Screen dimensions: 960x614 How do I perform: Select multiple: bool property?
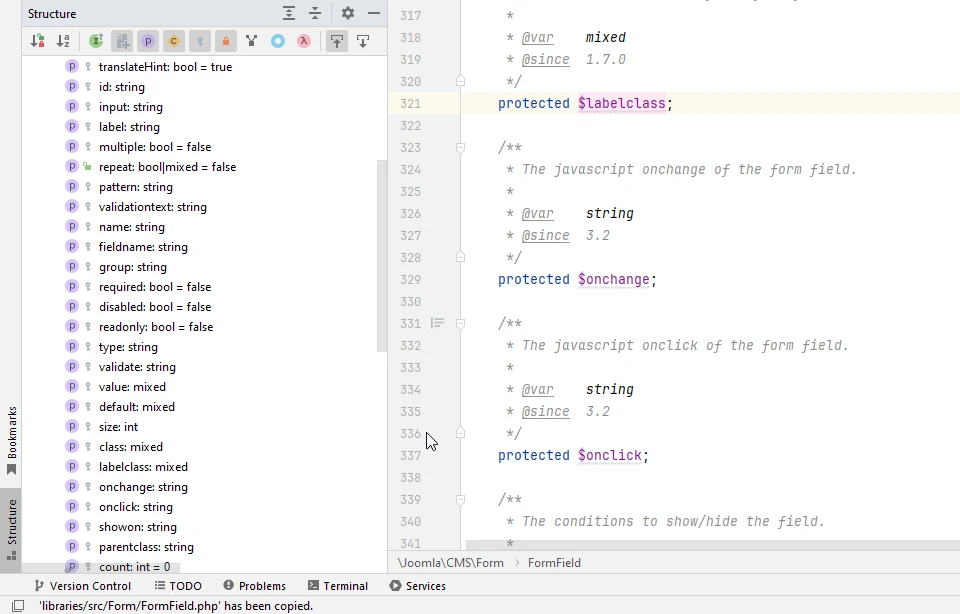pos(155,147)
